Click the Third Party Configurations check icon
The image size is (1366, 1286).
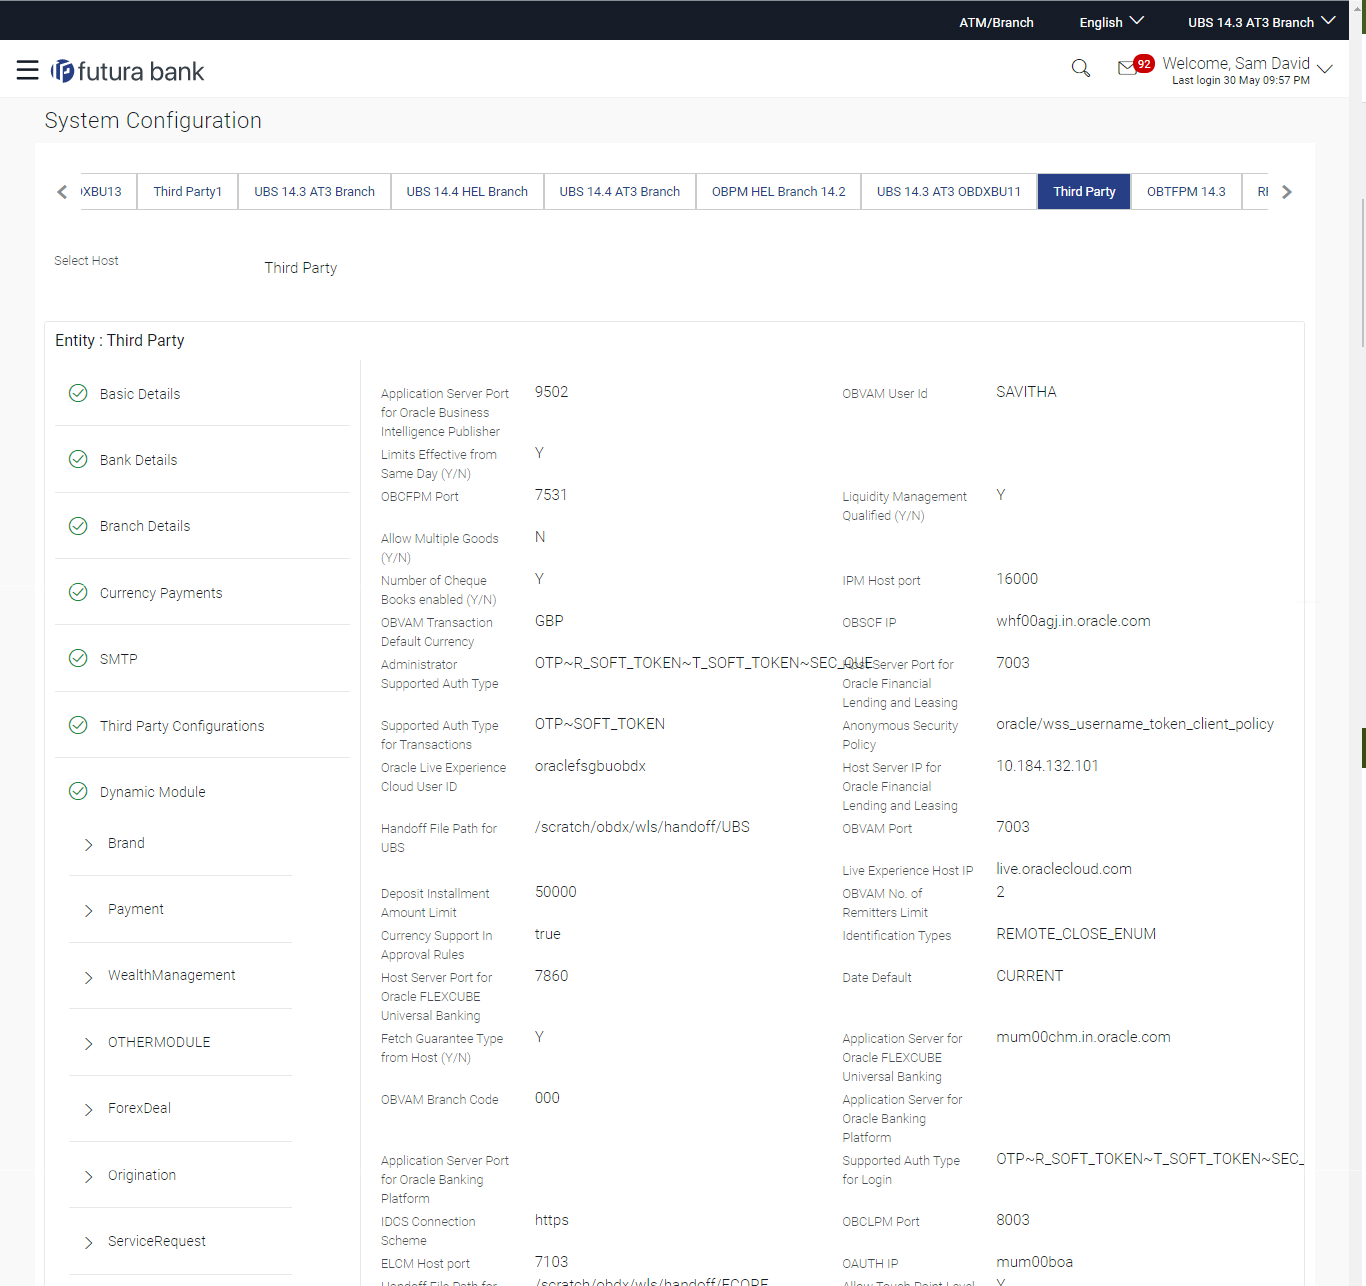(78, 725)
